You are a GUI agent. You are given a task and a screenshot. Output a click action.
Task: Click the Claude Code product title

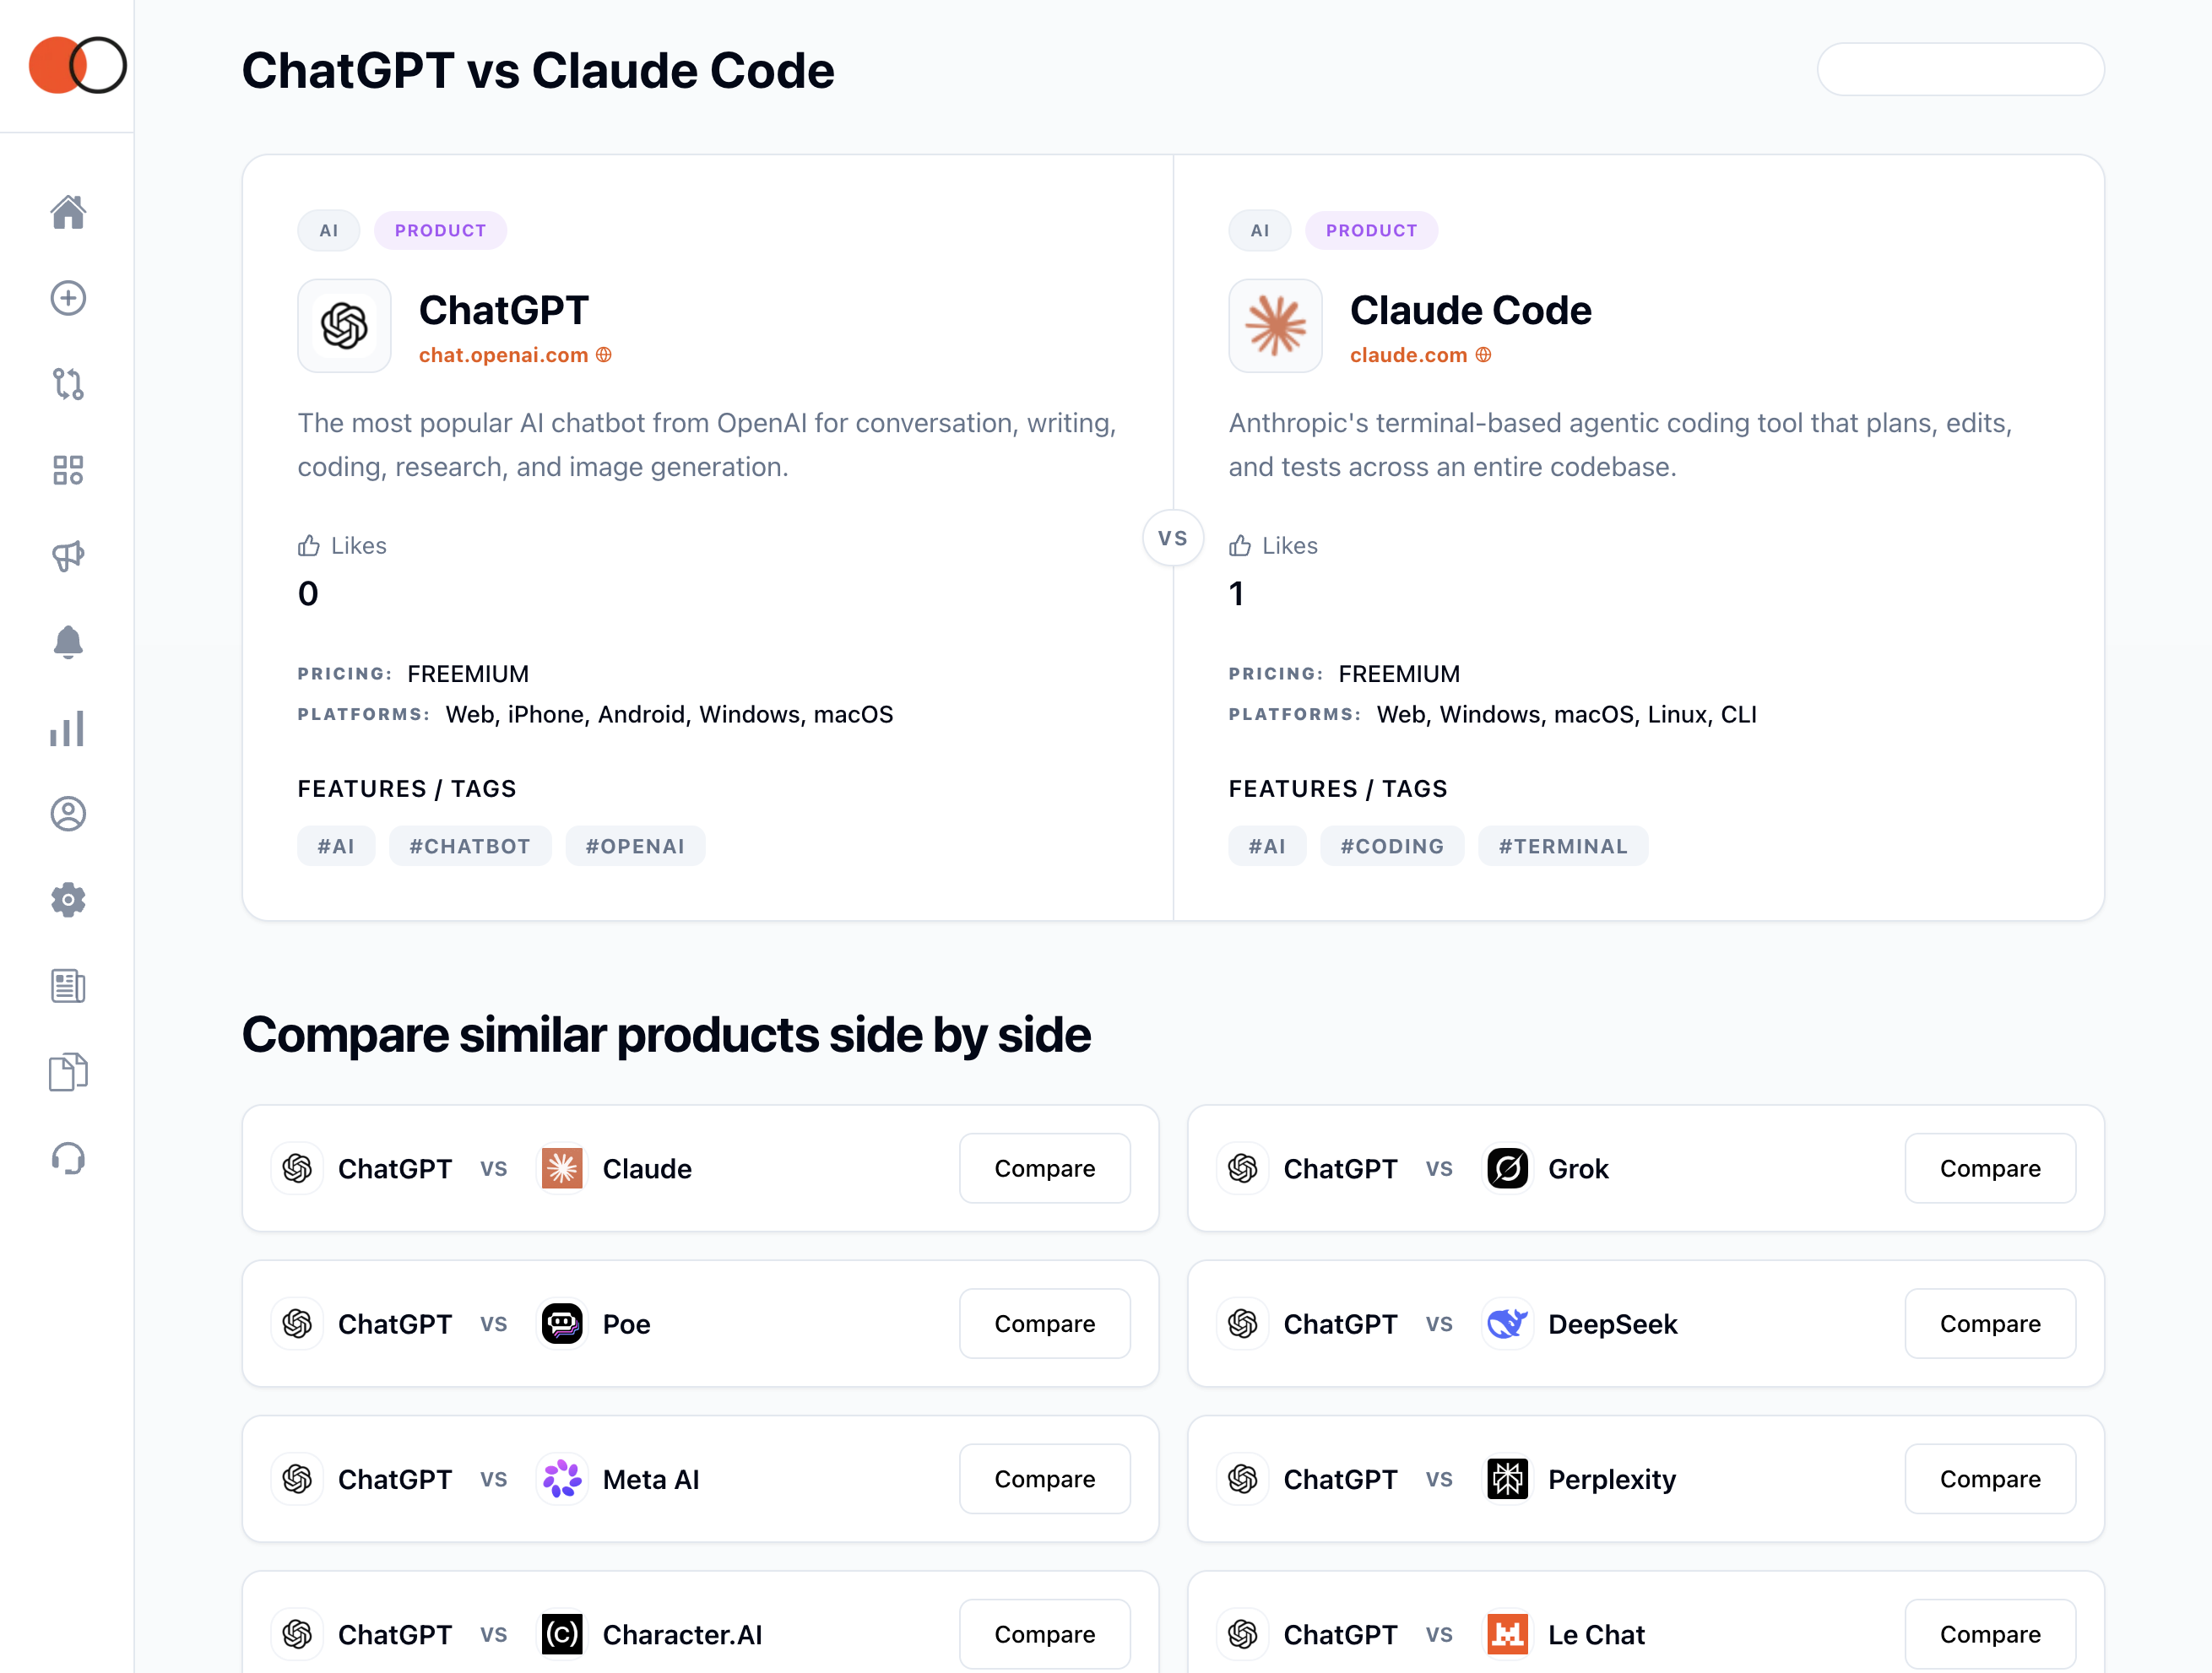[1470, 310]
